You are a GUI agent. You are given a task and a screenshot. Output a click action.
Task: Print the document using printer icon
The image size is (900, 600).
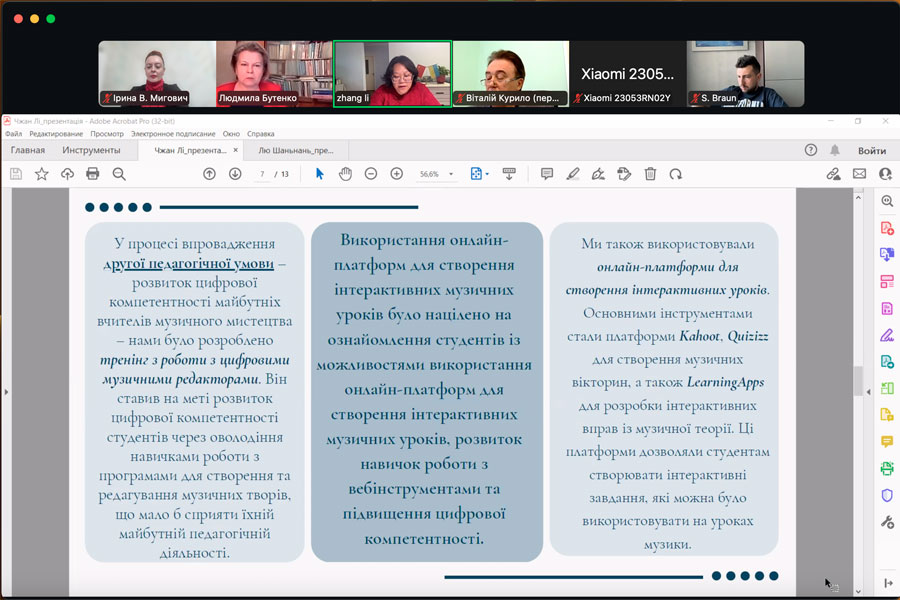click(x=92, y=173)
